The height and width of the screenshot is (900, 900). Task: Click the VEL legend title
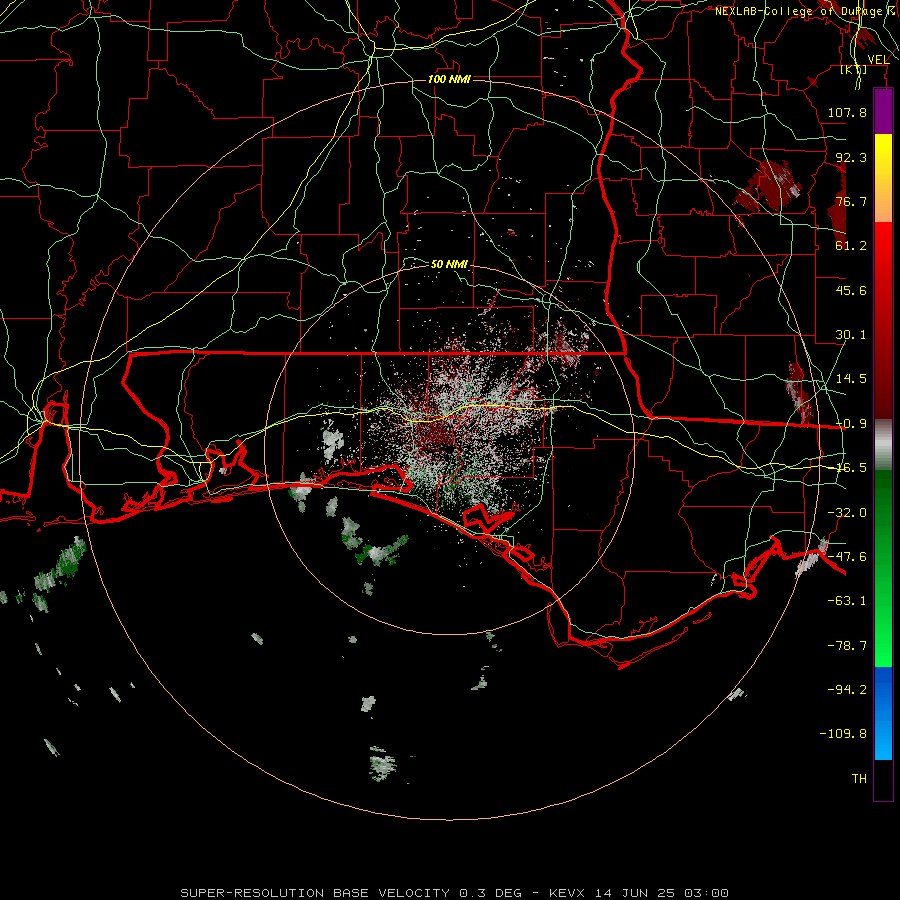(878, 59)
